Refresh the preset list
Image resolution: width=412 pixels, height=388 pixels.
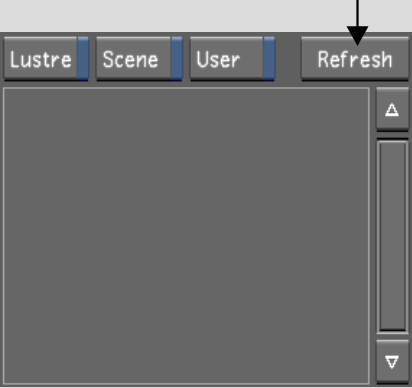(x=355, y=59)
